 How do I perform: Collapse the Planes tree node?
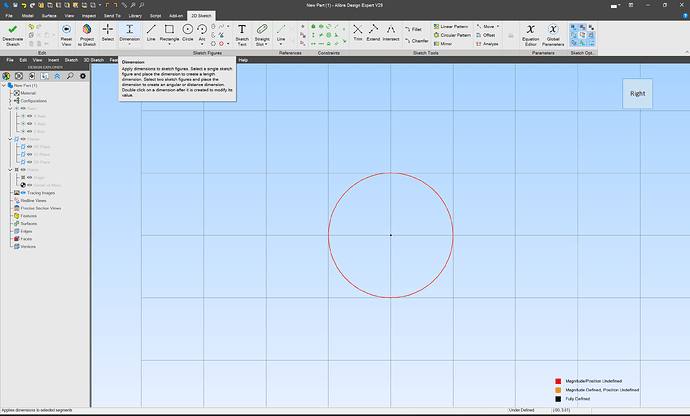click(10, 139)
